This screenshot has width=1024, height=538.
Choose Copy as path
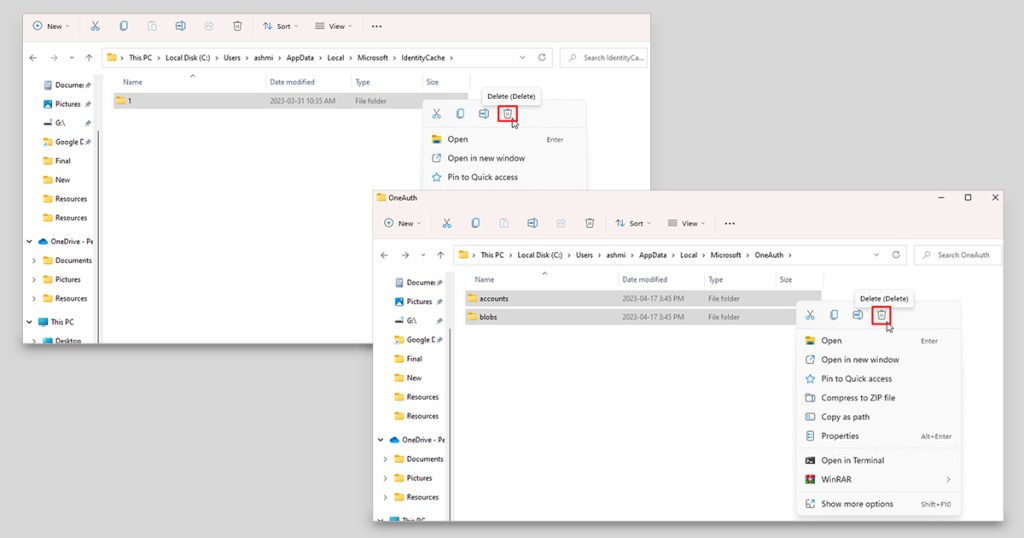point(878,417)
